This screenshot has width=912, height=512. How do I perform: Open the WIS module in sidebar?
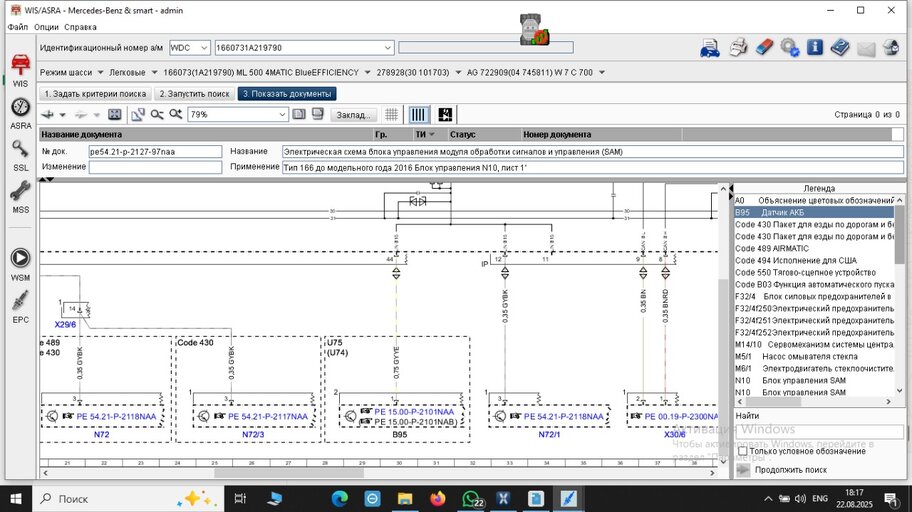point(20,70)
